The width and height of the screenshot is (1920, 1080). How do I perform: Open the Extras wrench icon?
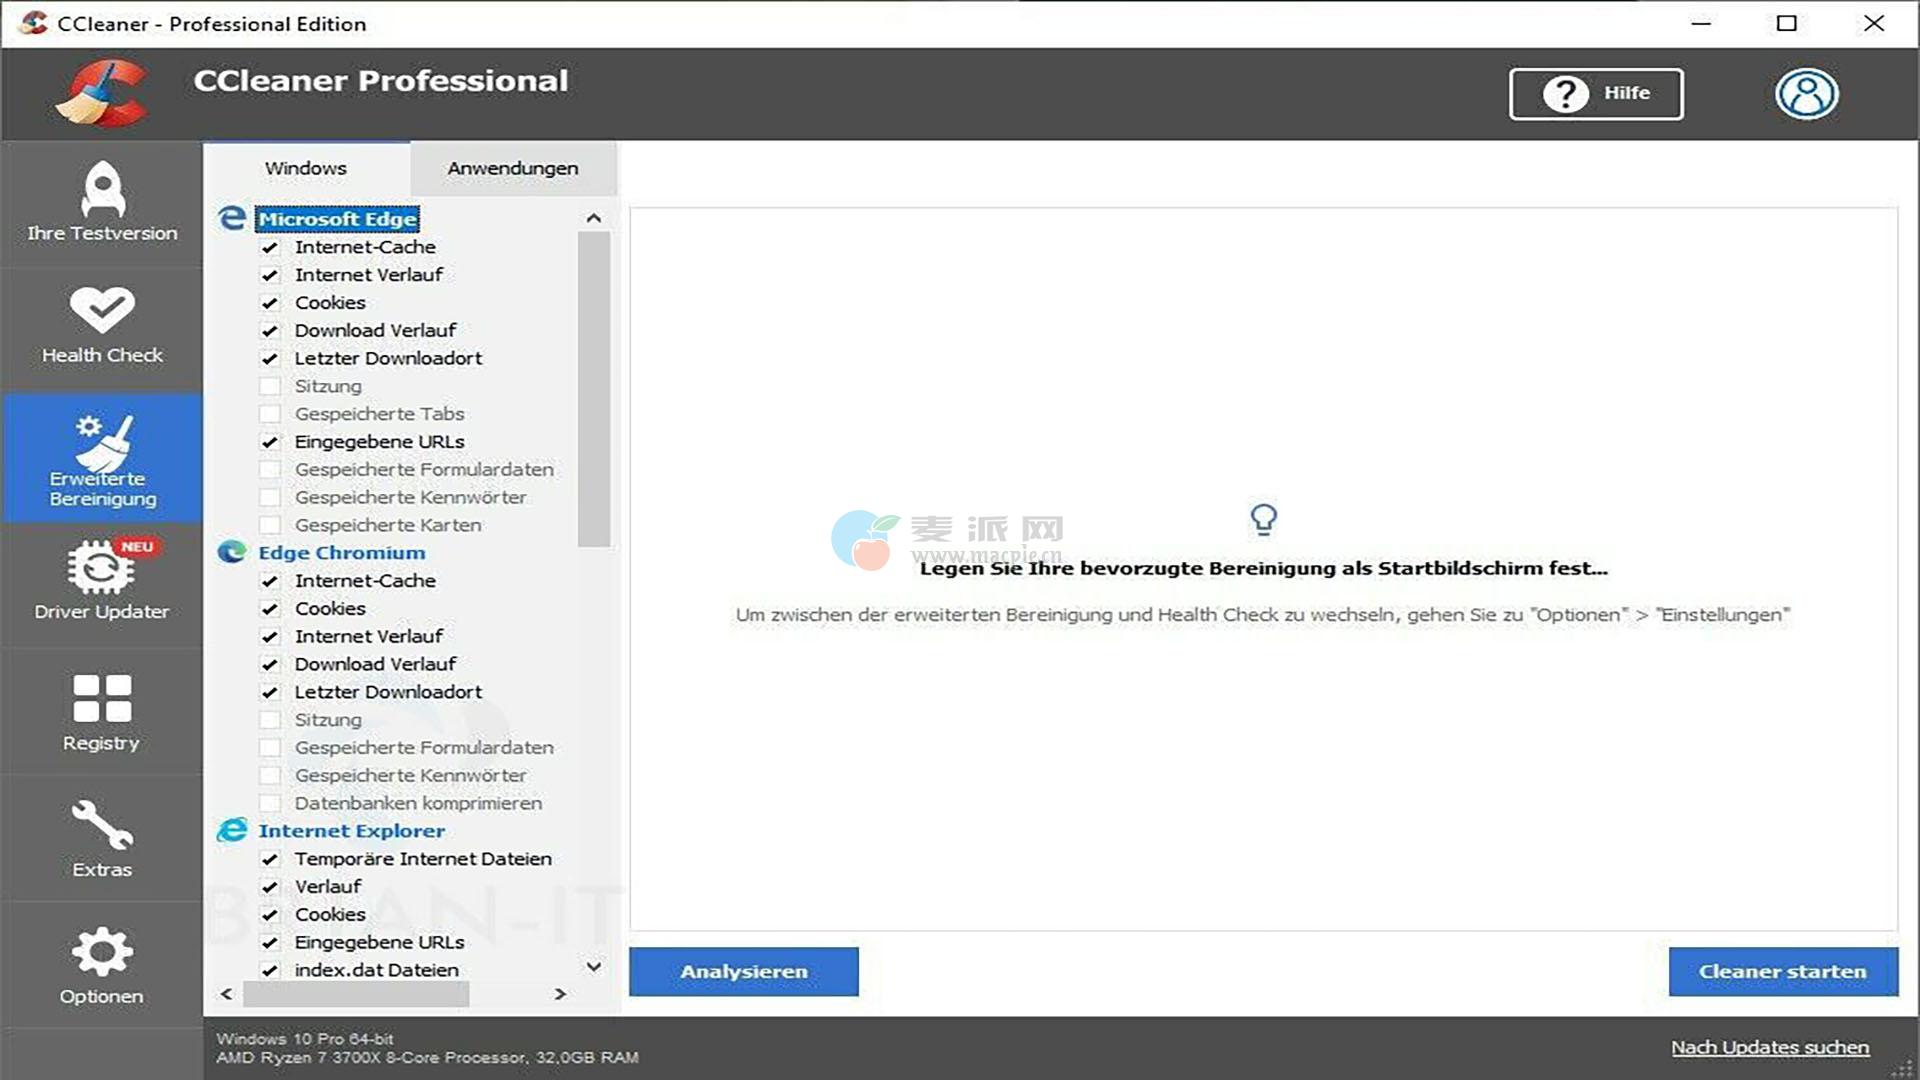point(102,825)
